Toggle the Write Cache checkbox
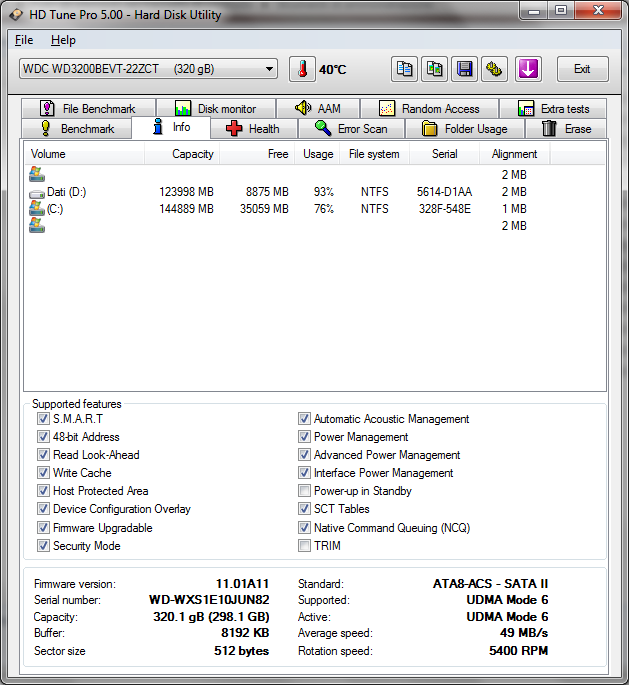 coord(43,472)
